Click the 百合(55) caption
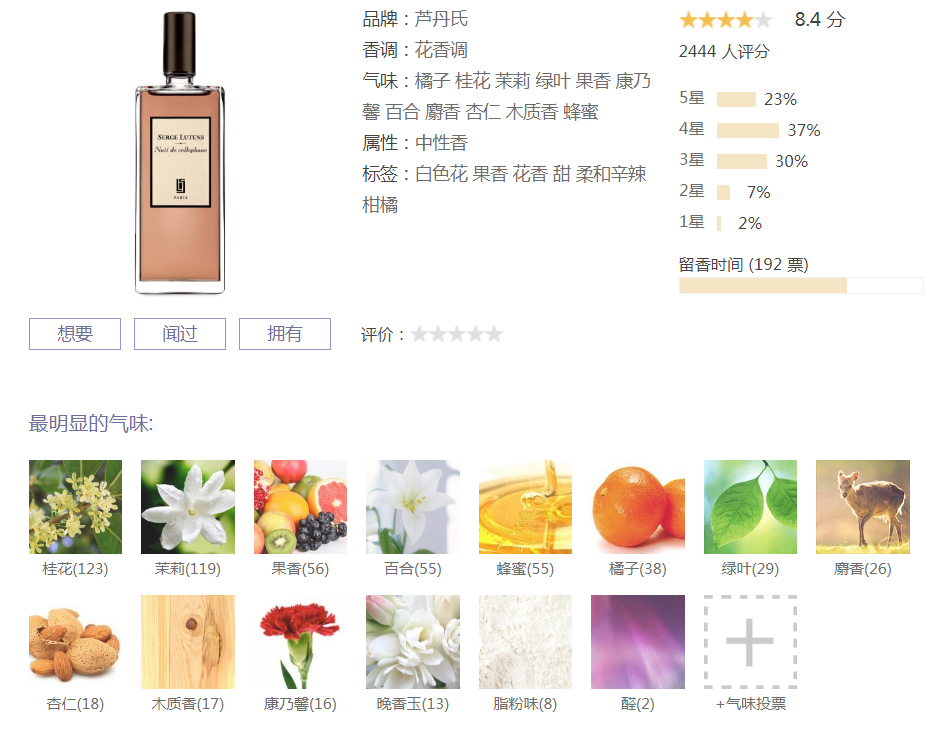Screen dimensions: 937x751 (x=413, y=569)
